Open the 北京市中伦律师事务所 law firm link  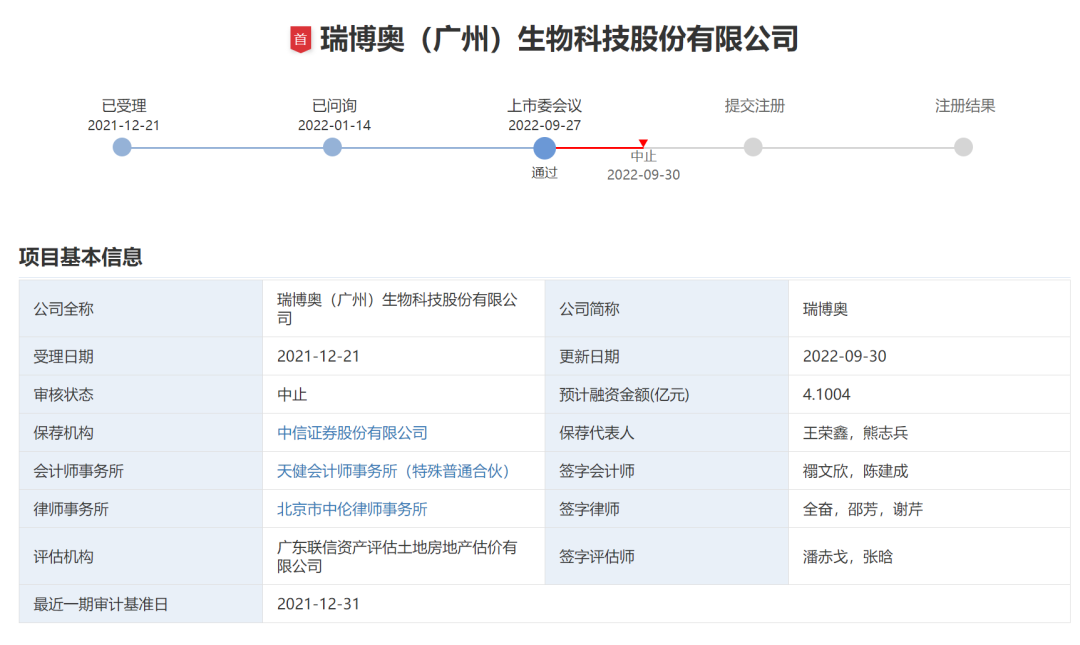coord(352,509)
